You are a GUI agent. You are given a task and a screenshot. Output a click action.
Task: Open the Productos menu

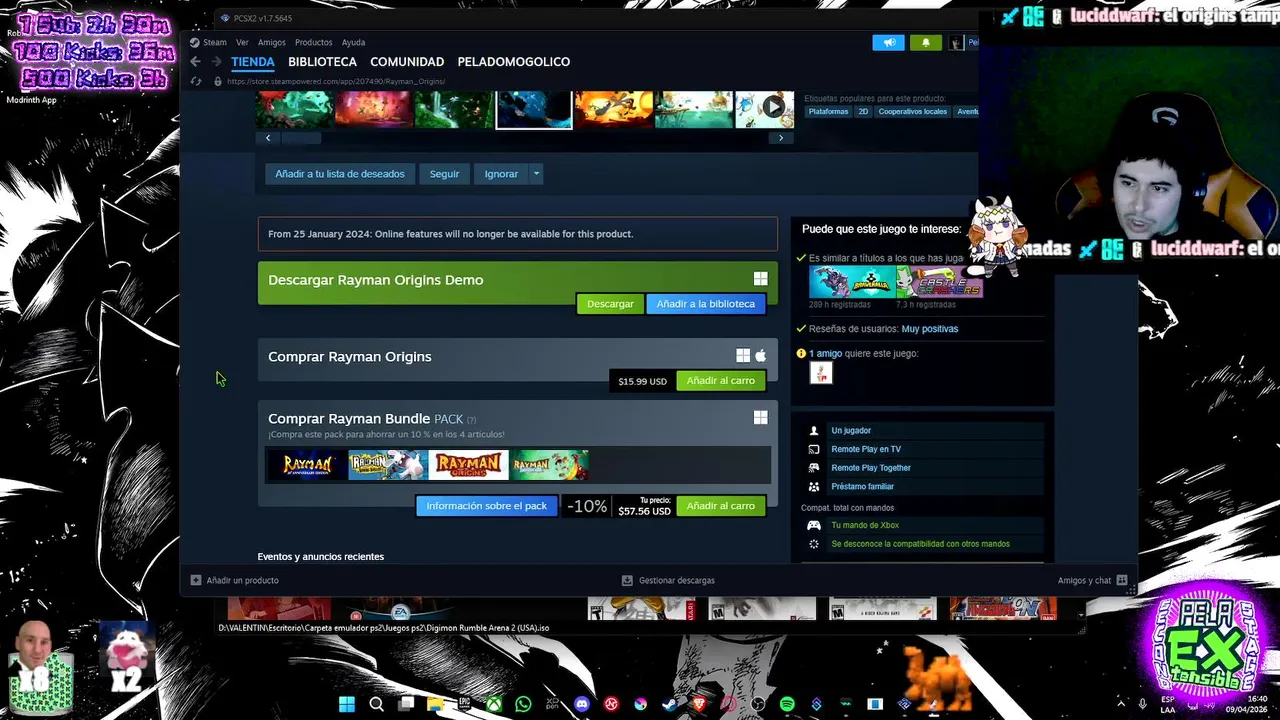click(313, 42)
